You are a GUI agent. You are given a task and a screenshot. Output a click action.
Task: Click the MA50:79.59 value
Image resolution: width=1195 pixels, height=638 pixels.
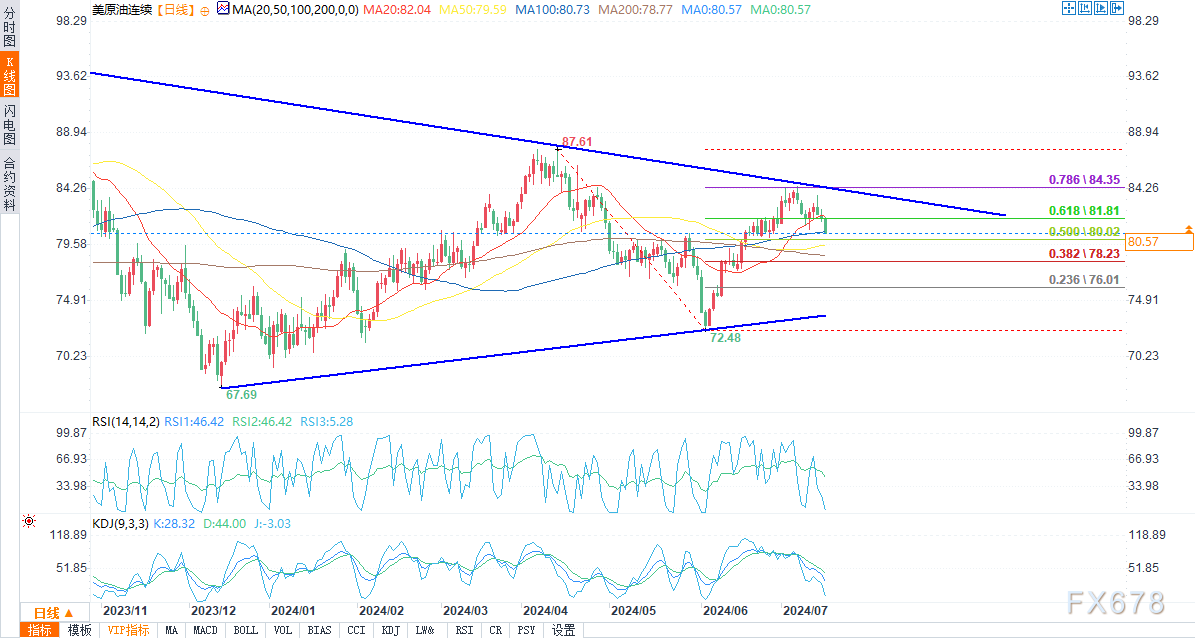pyautogui.click(x=471, y=10)
